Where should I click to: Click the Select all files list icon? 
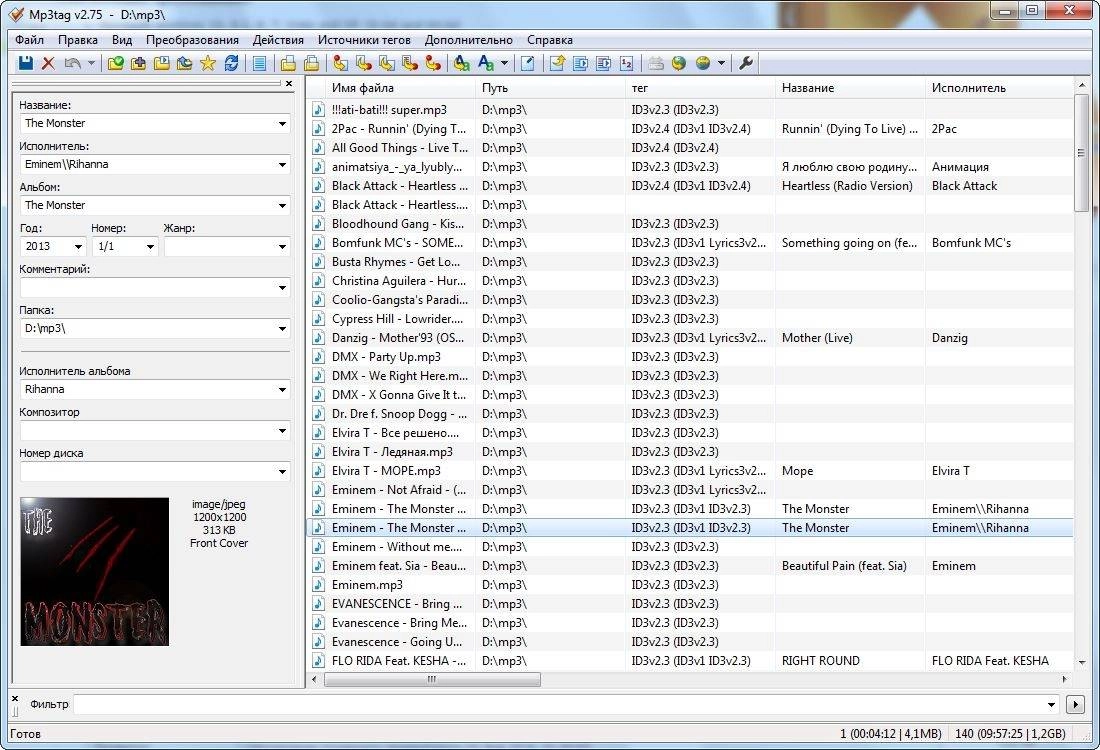(x=260, y=63)
